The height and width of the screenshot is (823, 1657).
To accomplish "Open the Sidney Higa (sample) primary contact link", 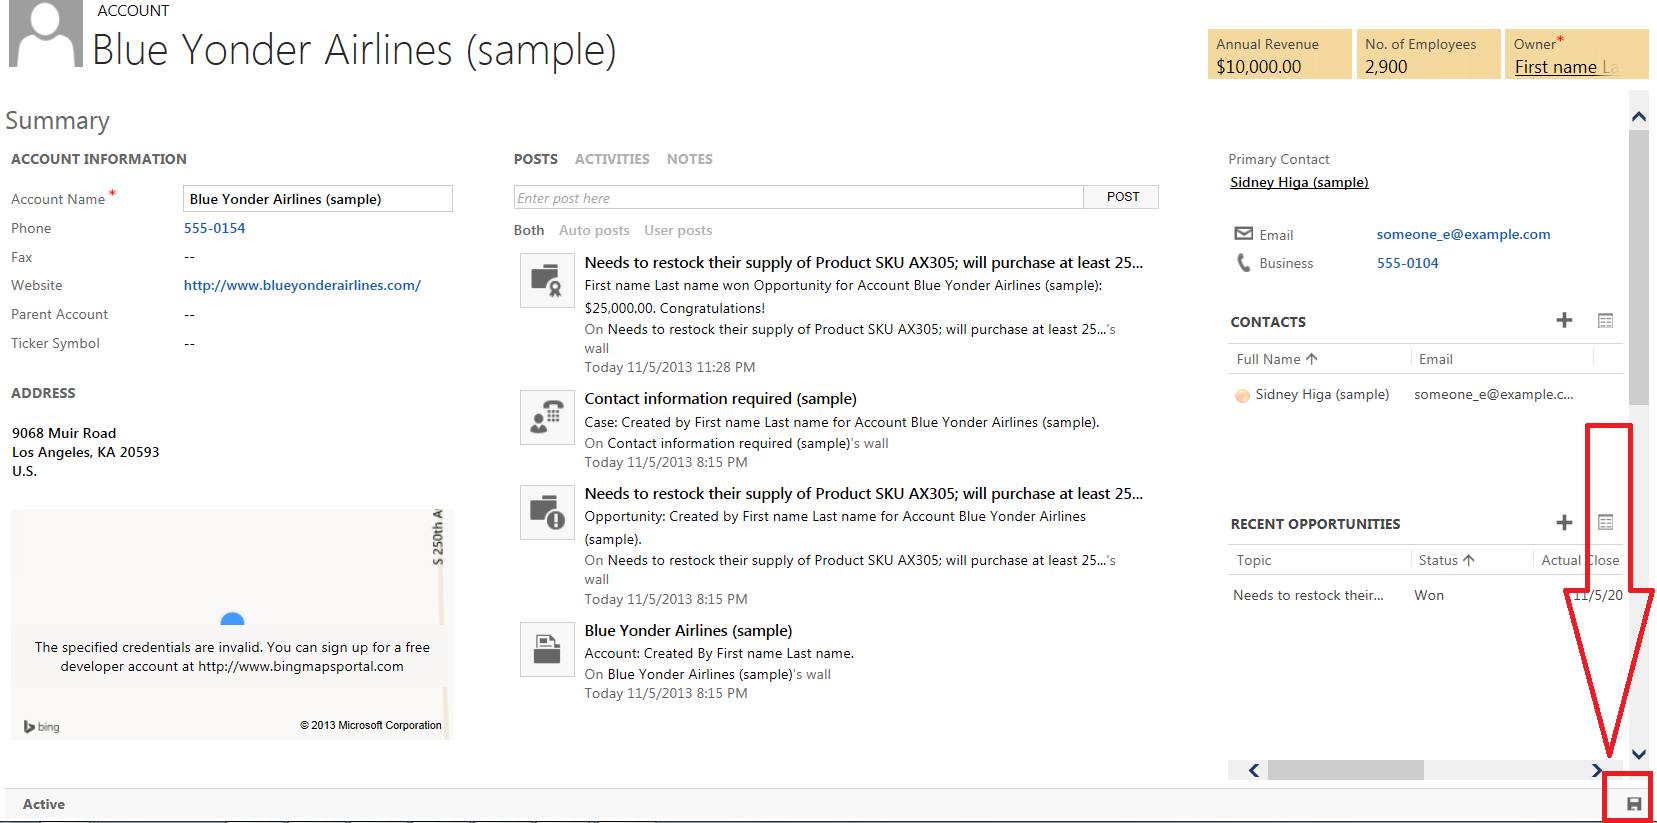I will (1298, 182).
